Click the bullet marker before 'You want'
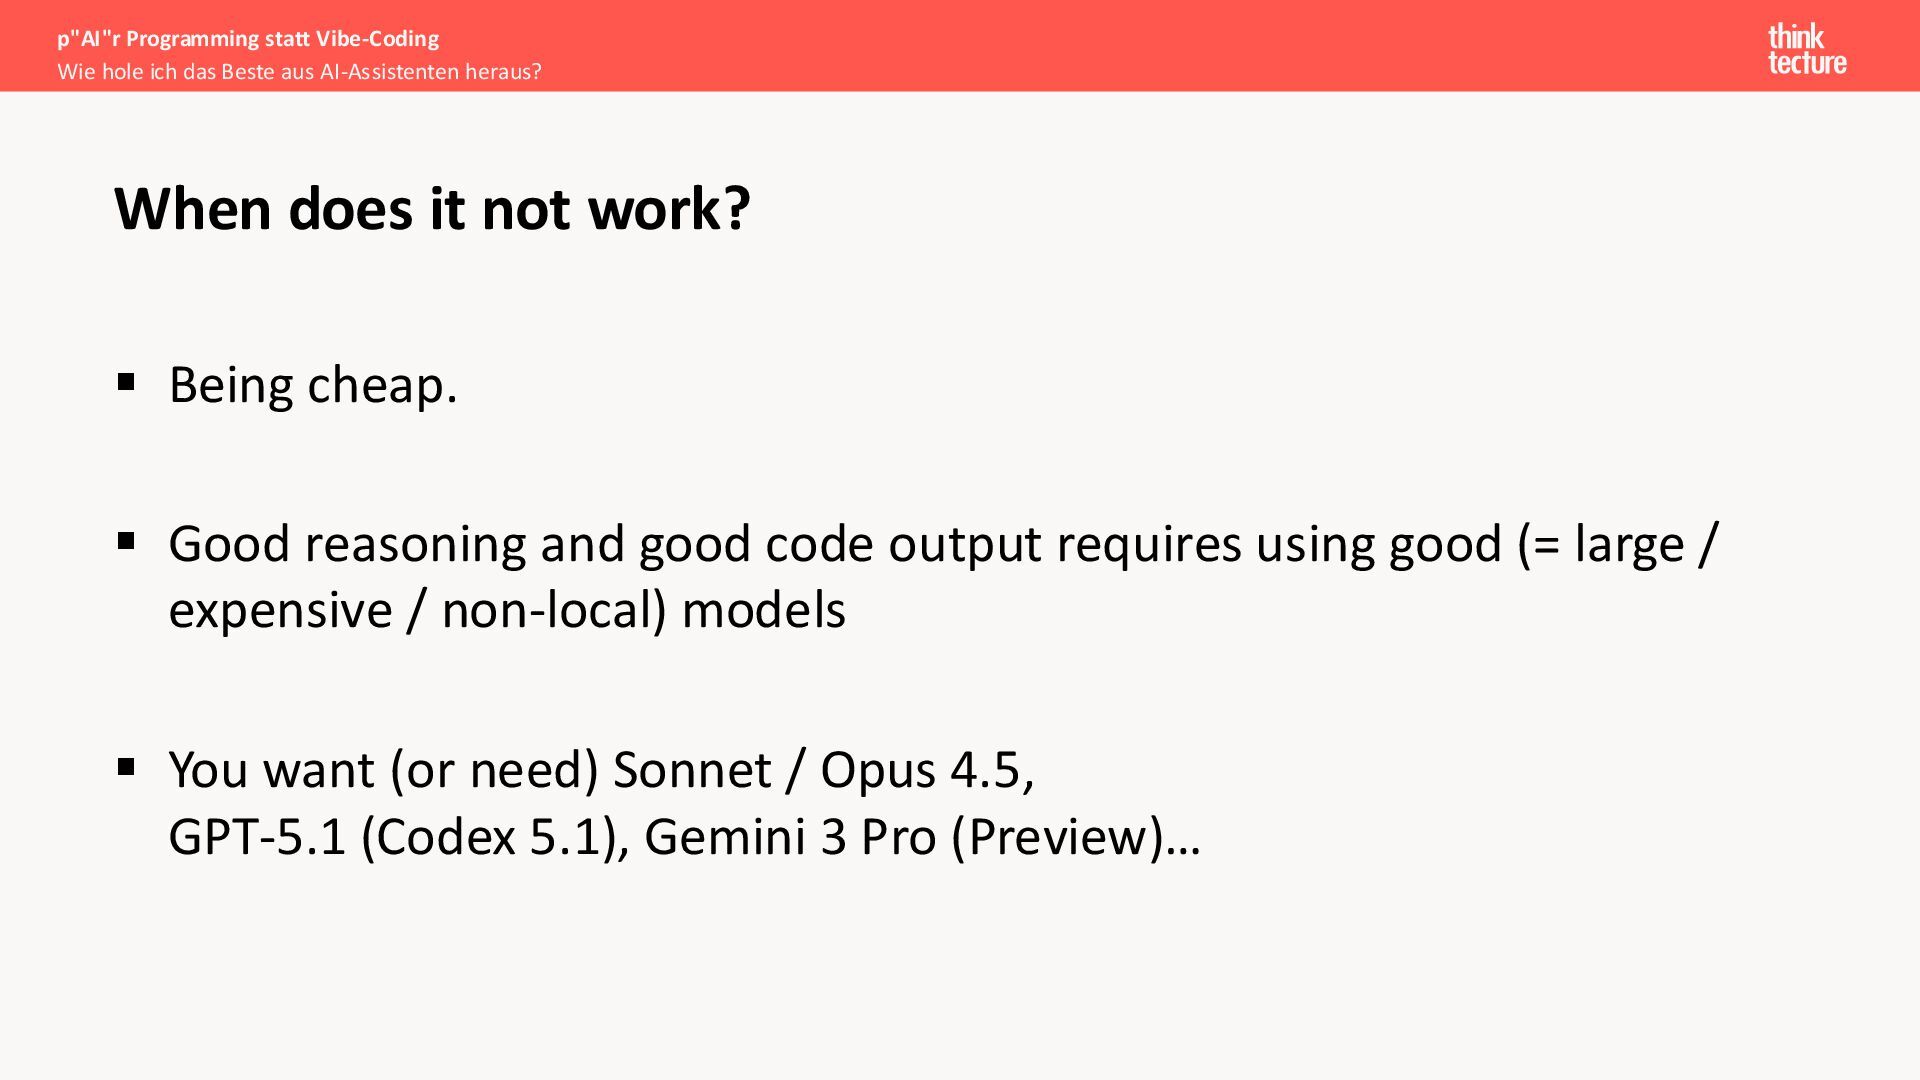The image size is (1920, 1080). point(126,767)
